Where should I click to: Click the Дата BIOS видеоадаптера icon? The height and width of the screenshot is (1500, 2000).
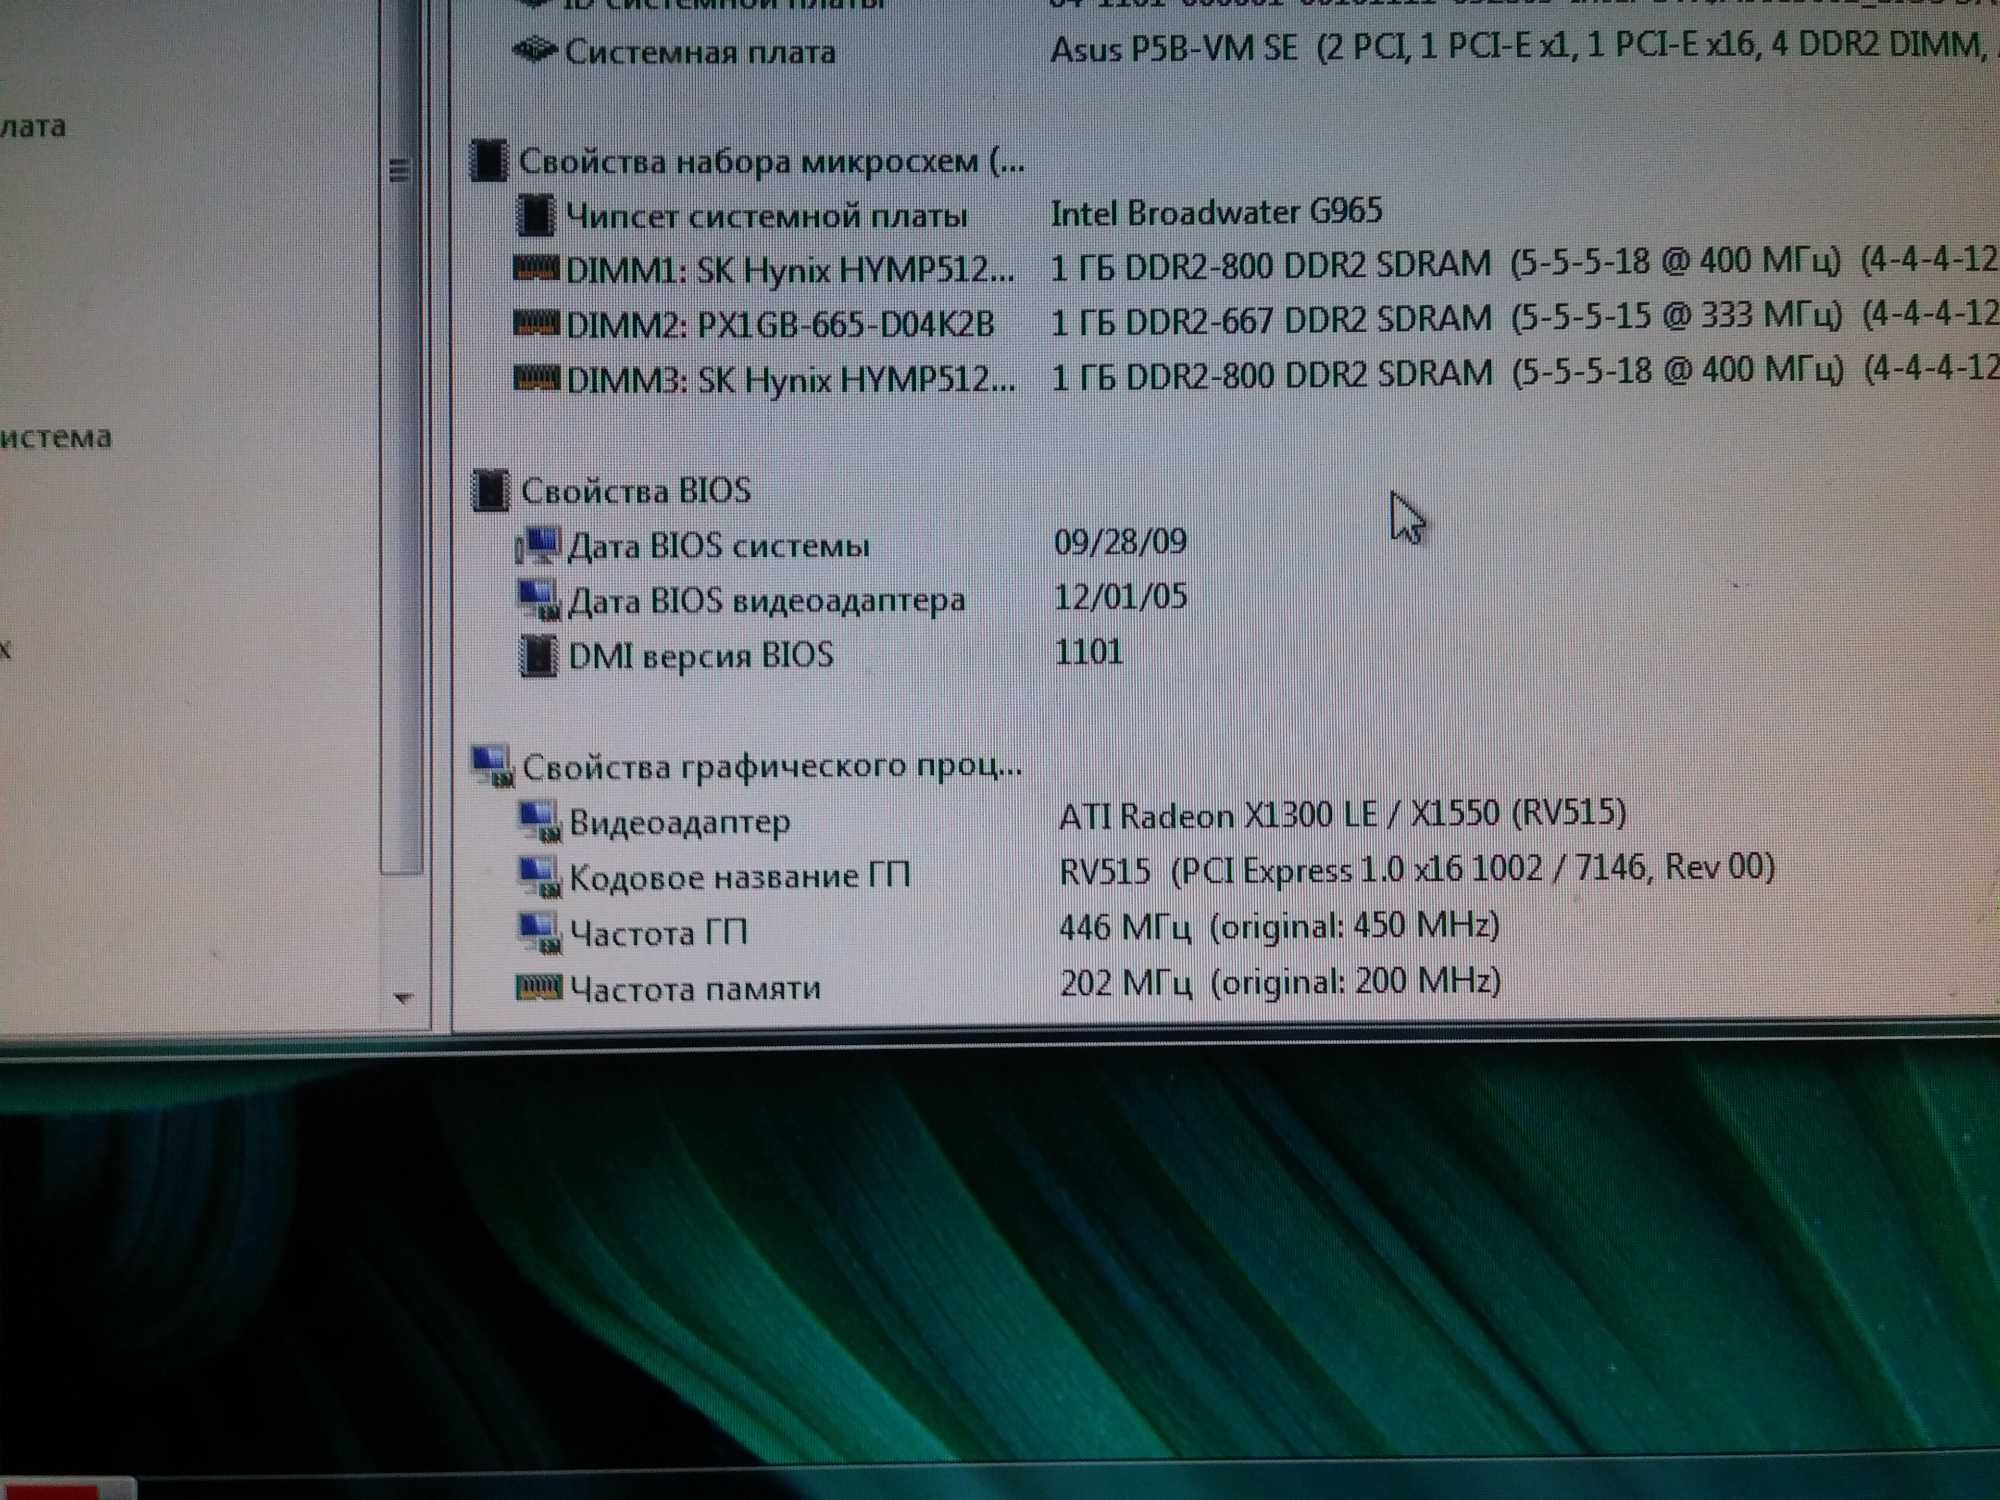(540, 600)
